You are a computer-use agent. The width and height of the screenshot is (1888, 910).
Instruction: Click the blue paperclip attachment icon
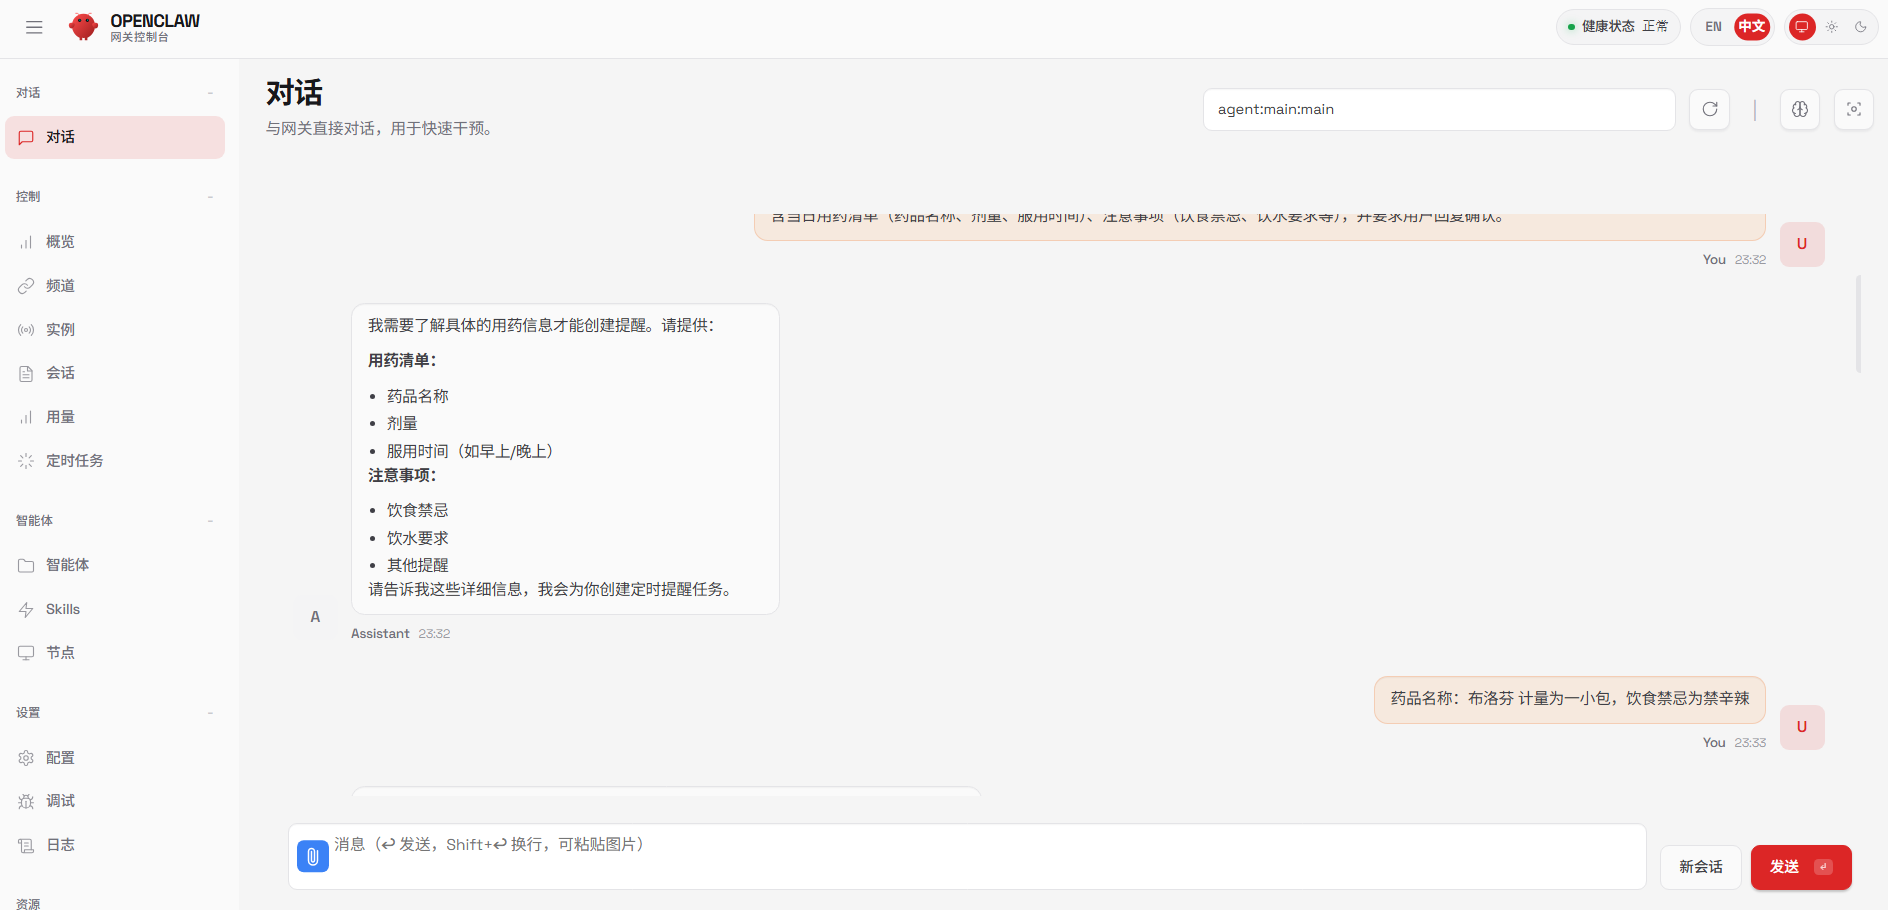coord(313,856)
